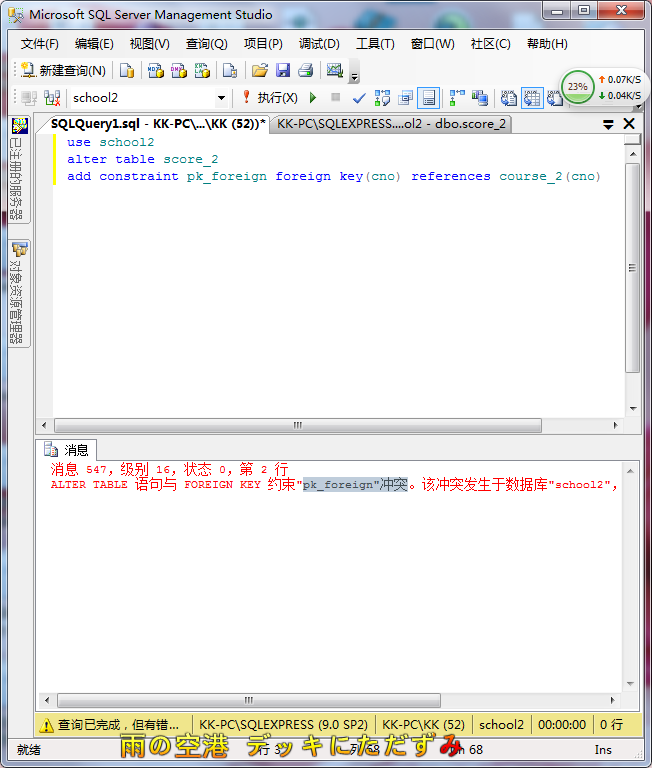Open the View (视图) menu
This screenshot has width=652, height=768.
pyautogui.click(x=149, y=44)
